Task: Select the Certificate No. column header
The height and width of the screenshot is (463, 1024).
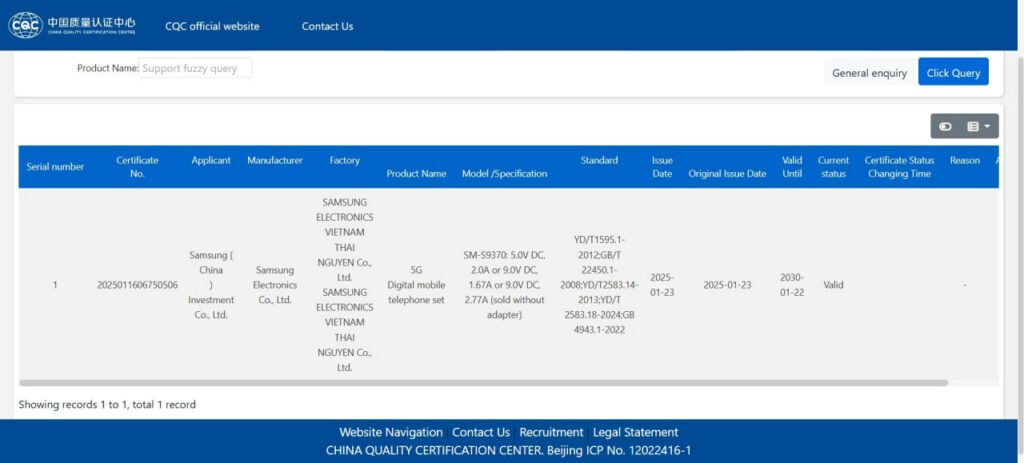Action: [137, 167]
